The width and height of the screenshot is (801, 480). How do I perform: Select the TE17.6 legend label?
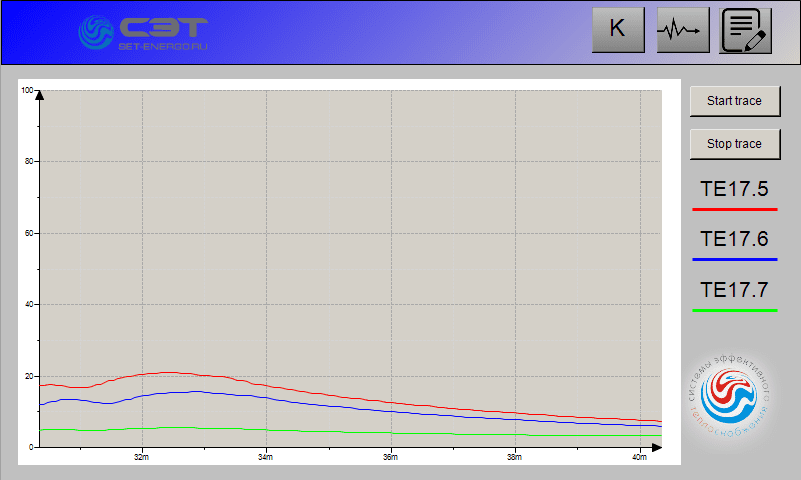click(734, 240)
